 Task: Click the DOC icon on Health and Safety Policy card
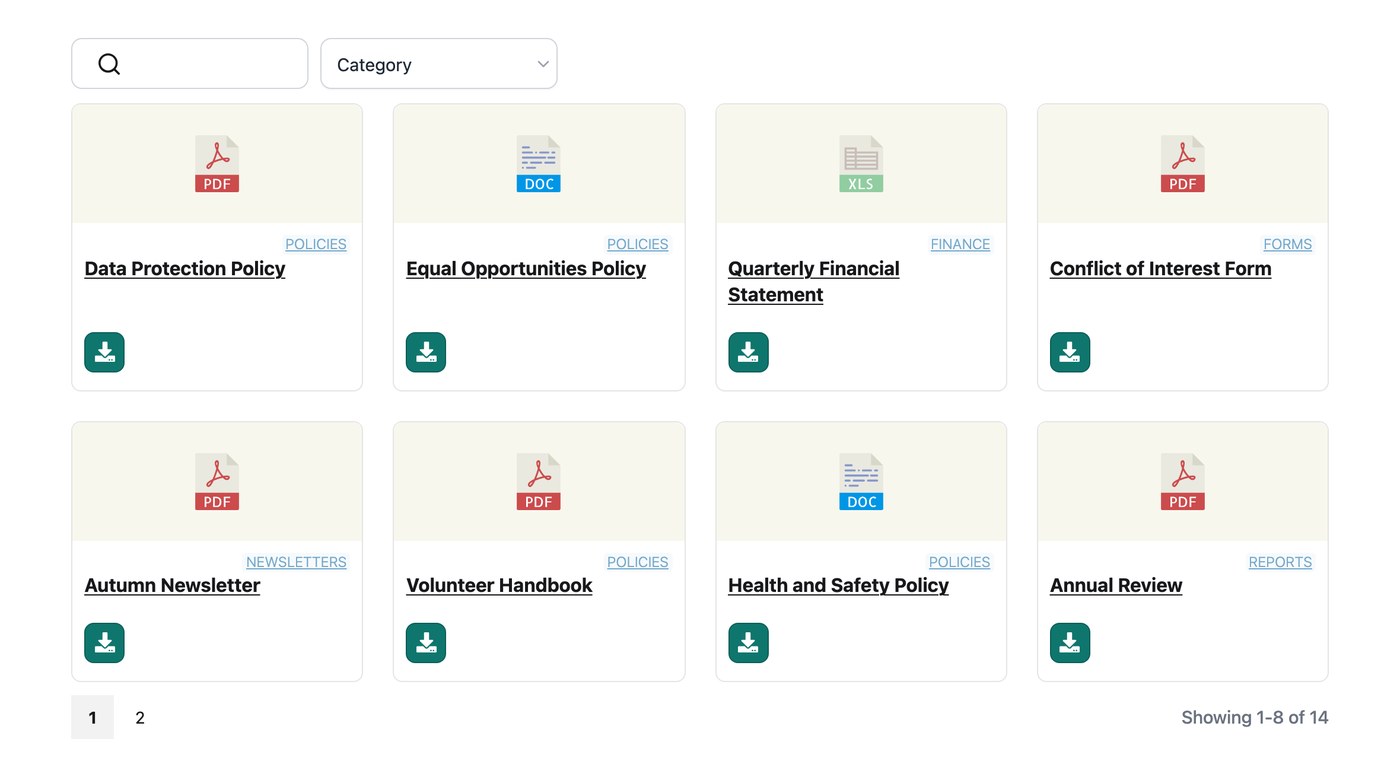click(x=861, y=482)
